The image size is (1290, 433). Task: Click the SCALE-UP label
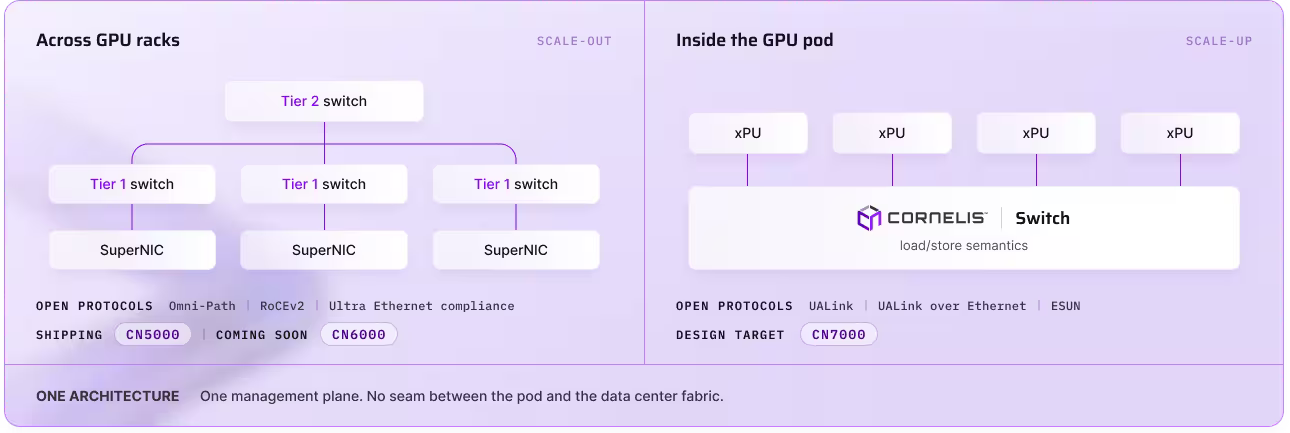[1219, 41]
